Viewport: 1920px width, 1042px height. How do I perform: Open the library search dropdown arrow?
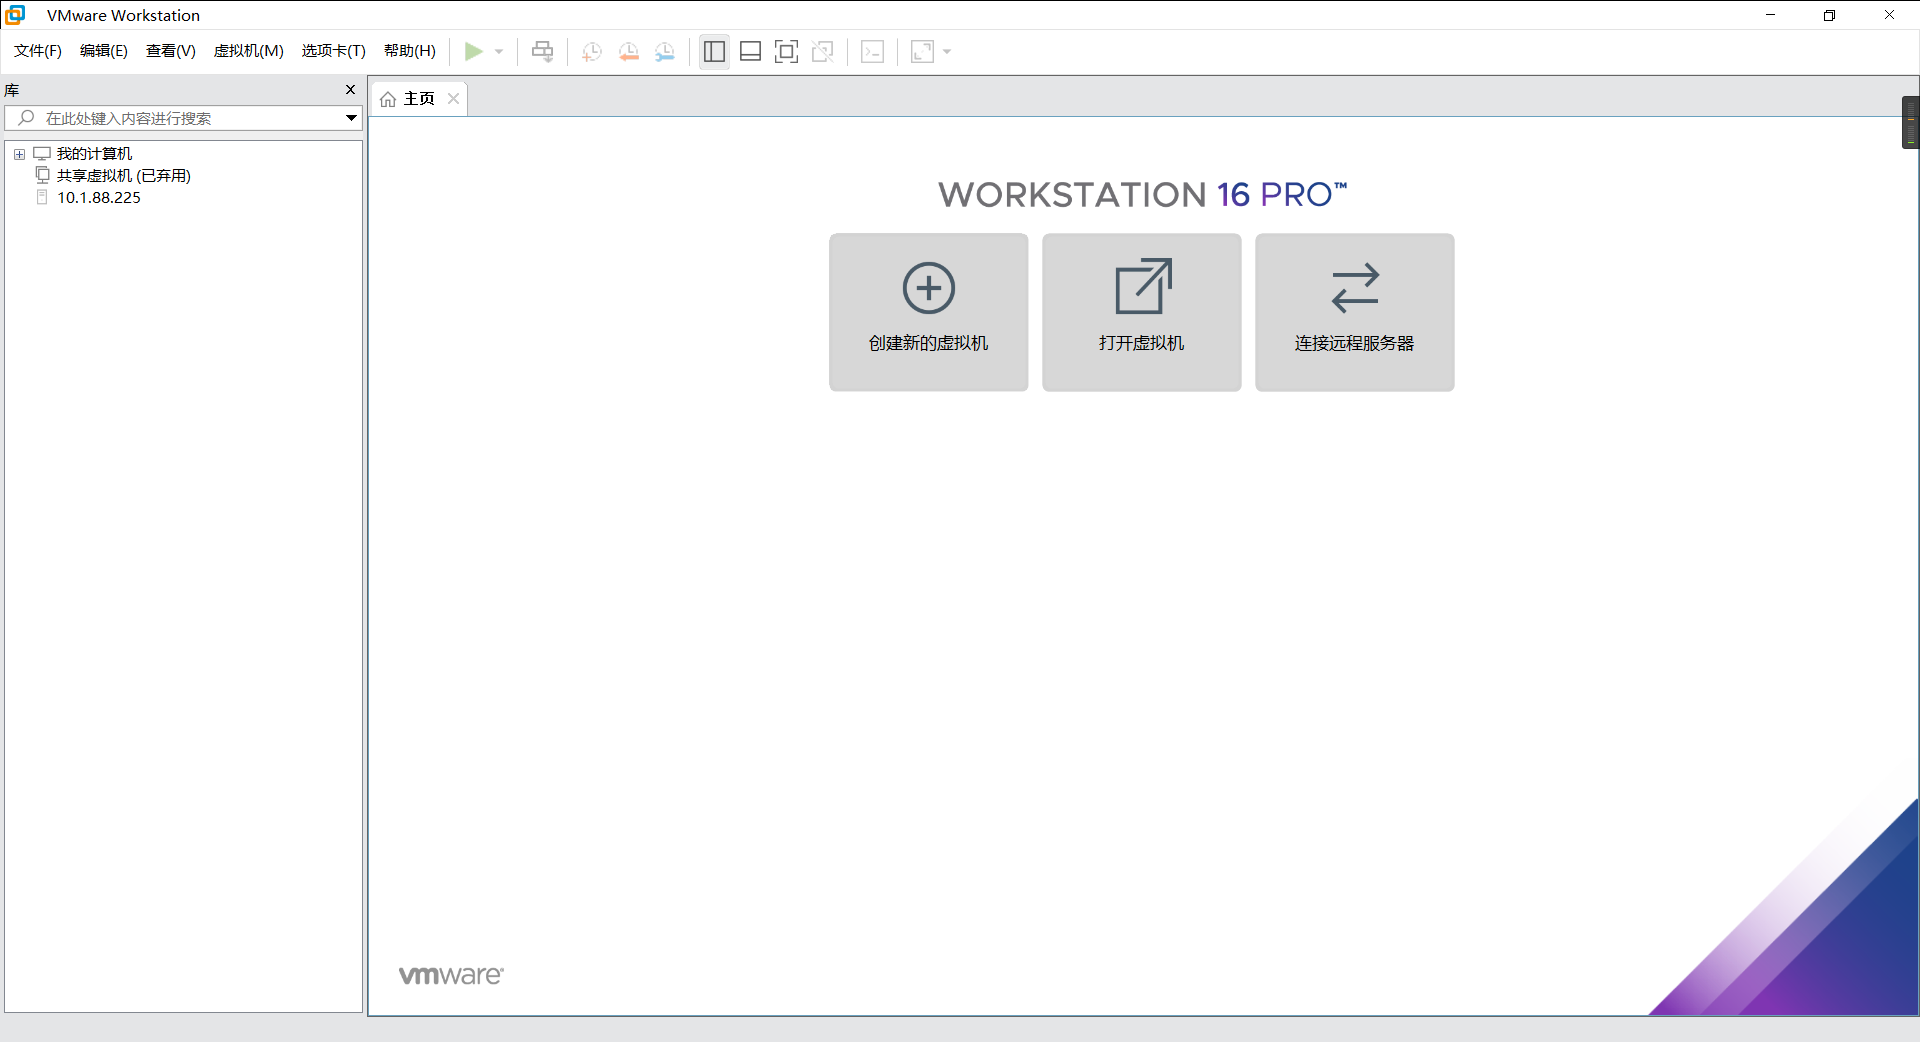click(x=351, y=118)
